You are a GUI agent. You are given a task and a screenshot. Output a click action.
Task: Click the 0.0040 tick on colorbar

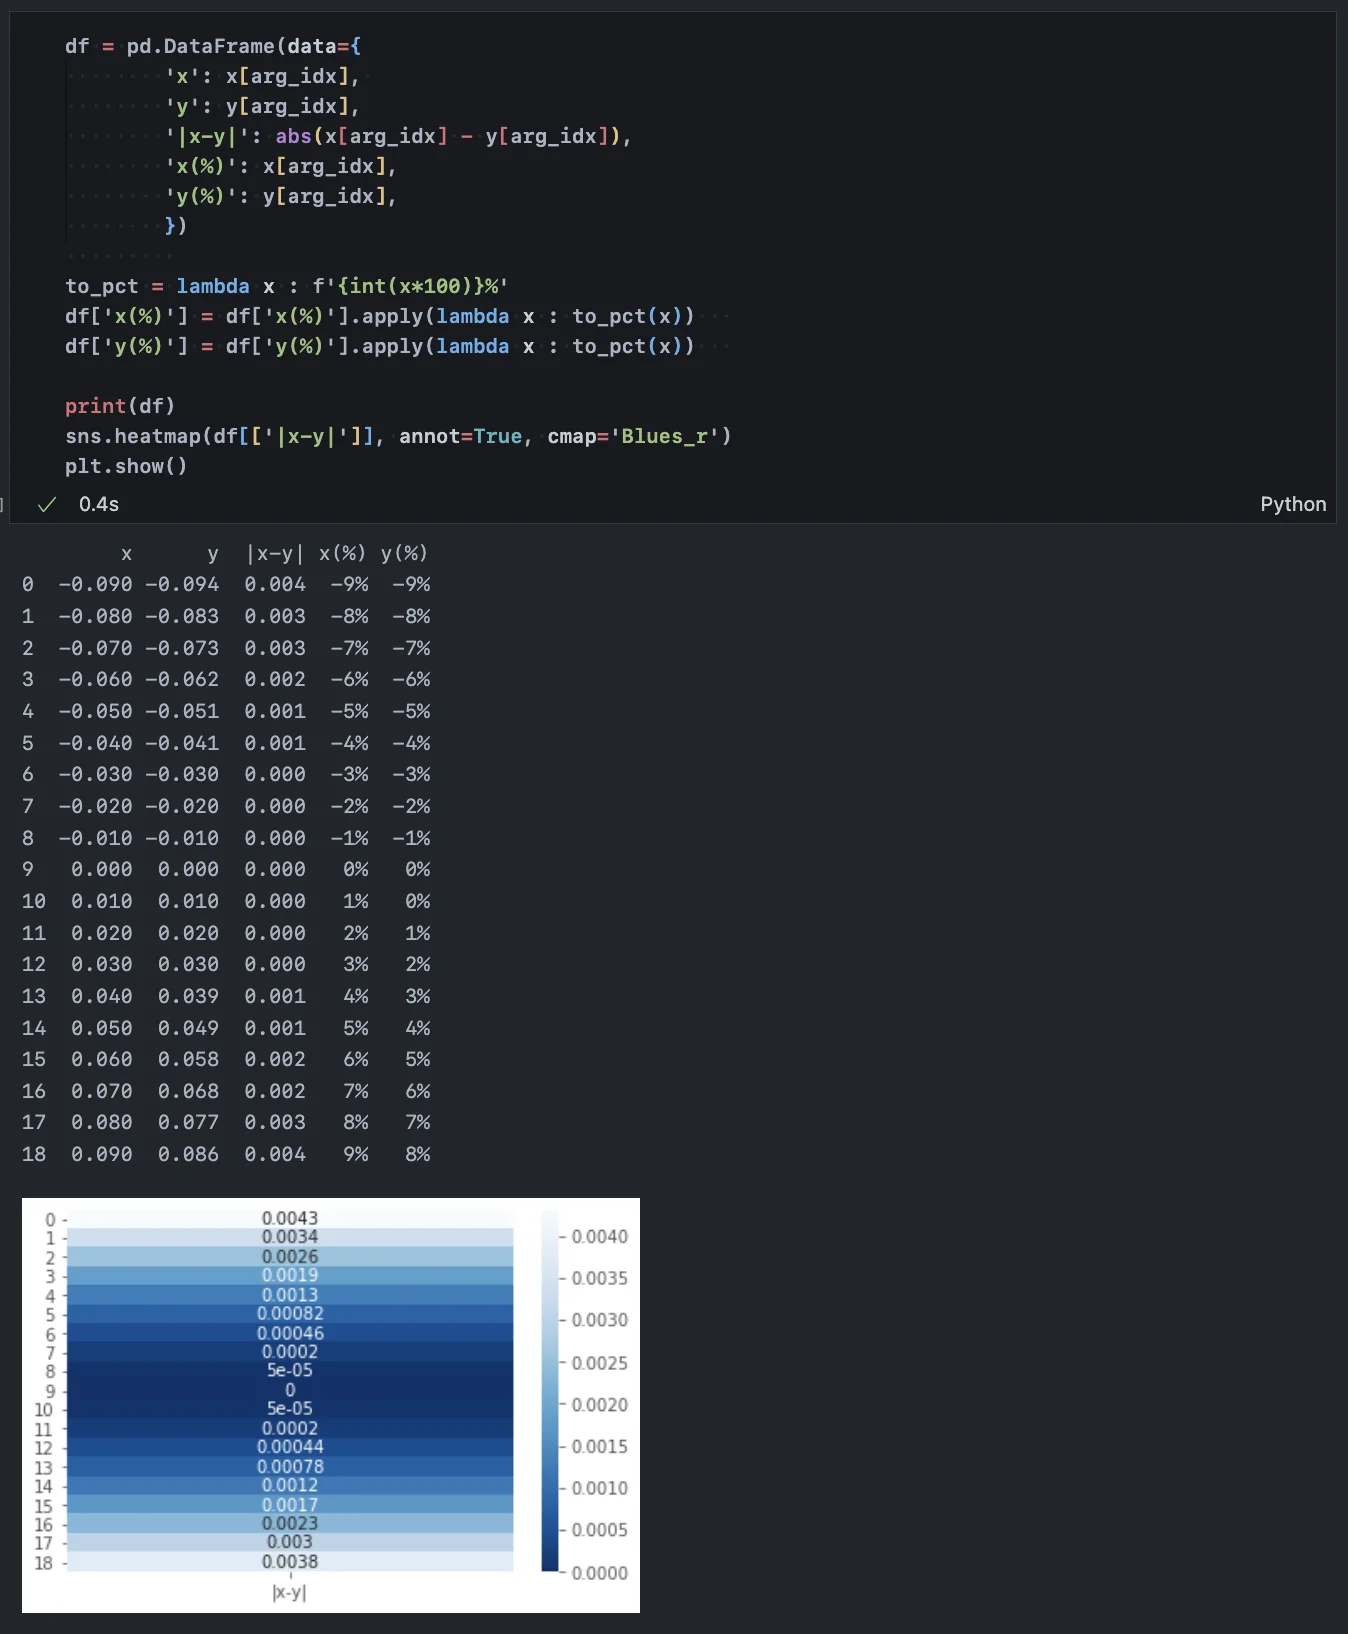point(599,1237)
